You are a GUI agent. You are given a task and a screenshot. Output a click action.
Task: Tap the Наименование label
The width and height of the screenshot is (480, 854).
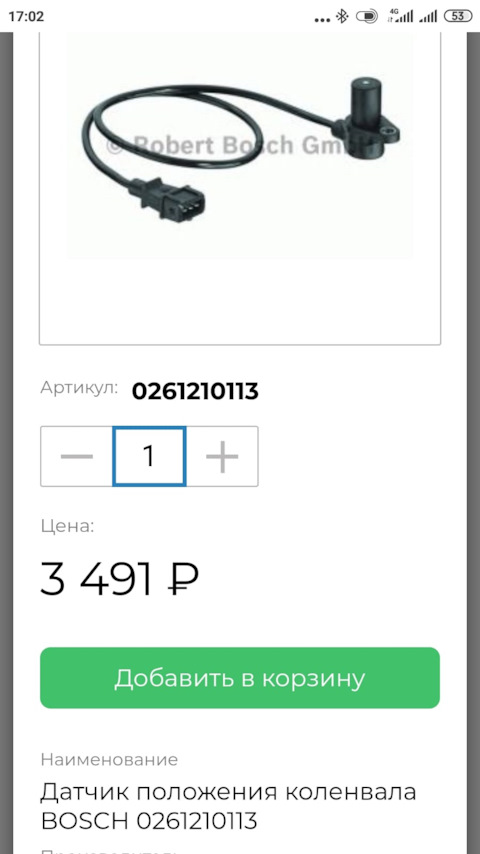point(110,759)
